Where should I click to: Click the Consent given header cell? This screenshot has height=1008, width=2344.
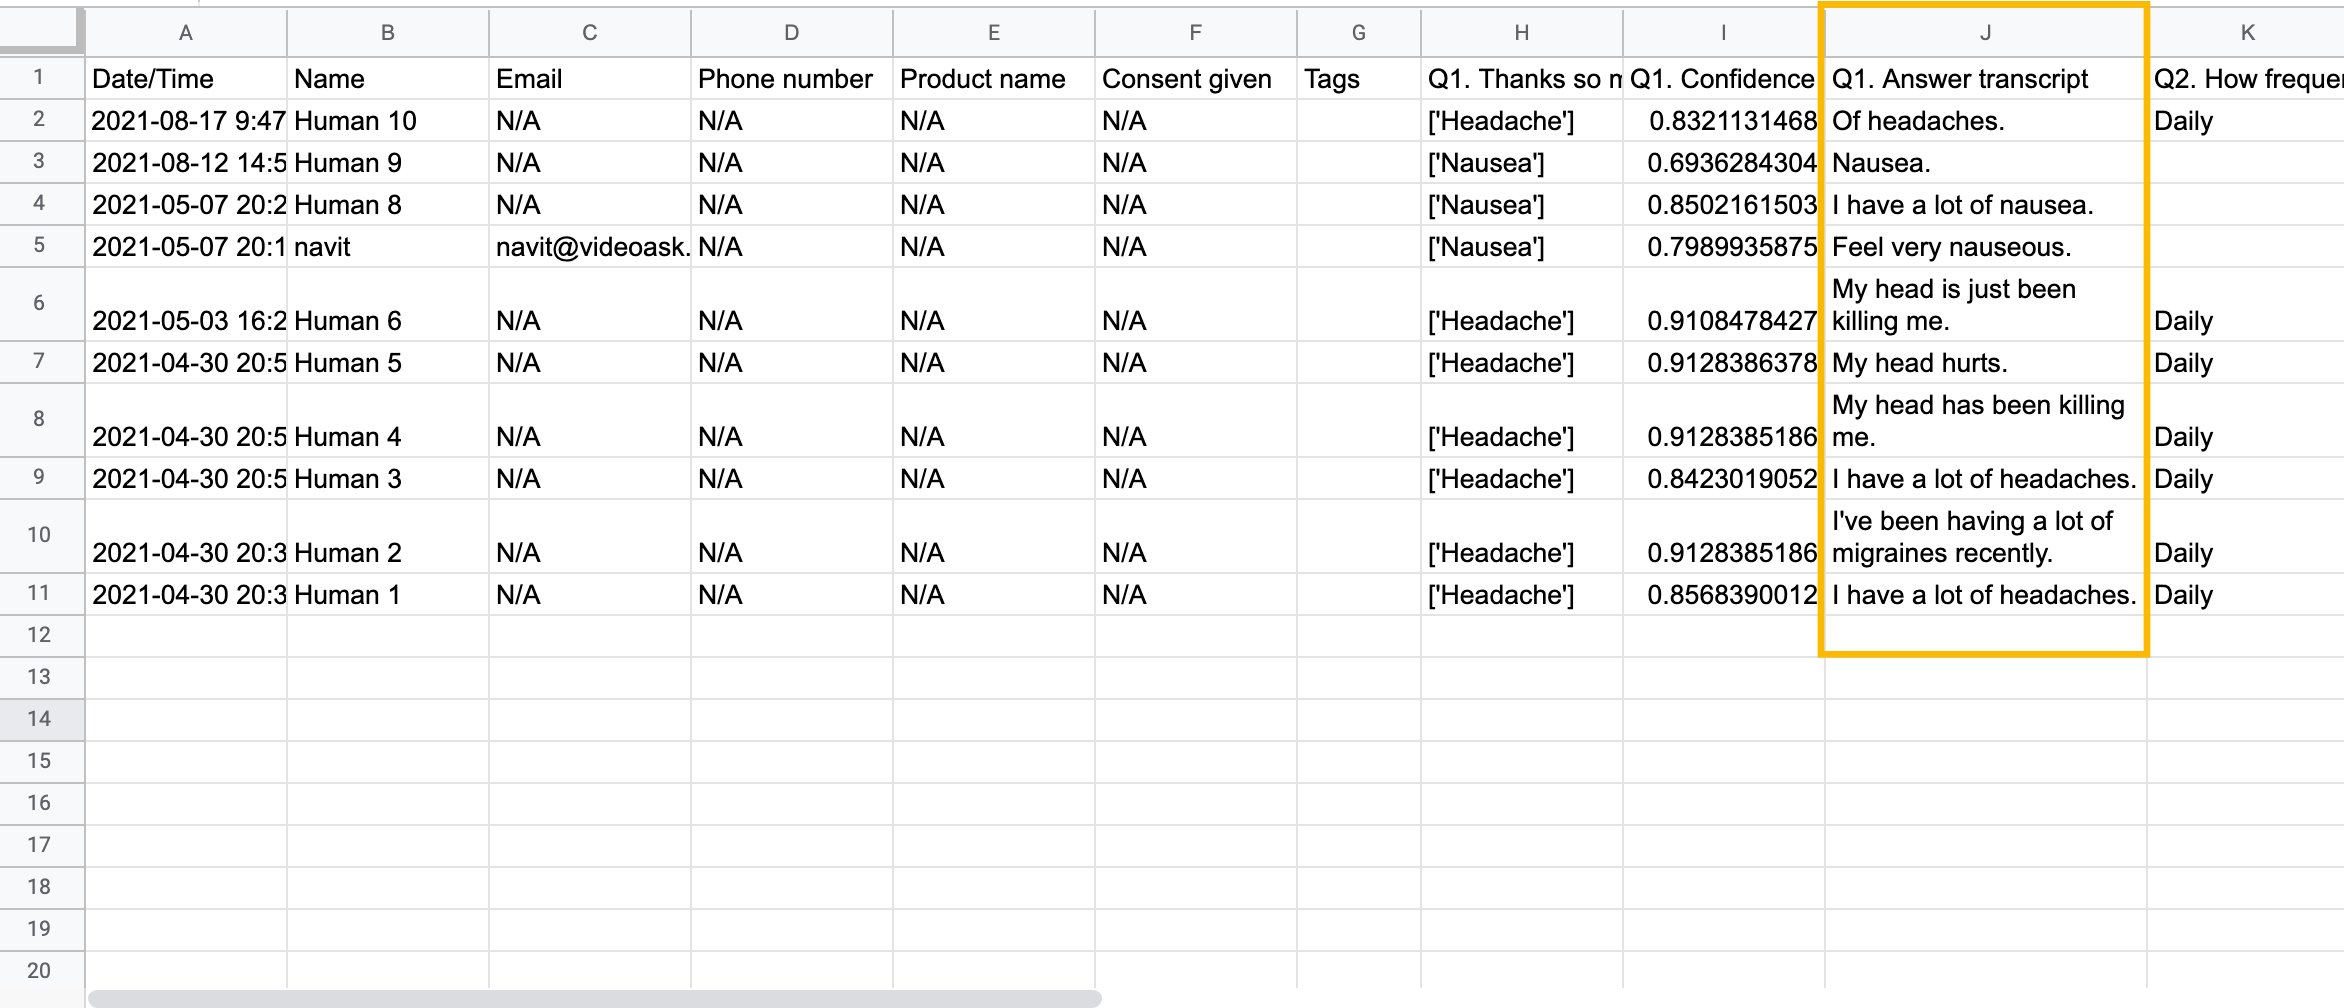(x=1195, y=79)
